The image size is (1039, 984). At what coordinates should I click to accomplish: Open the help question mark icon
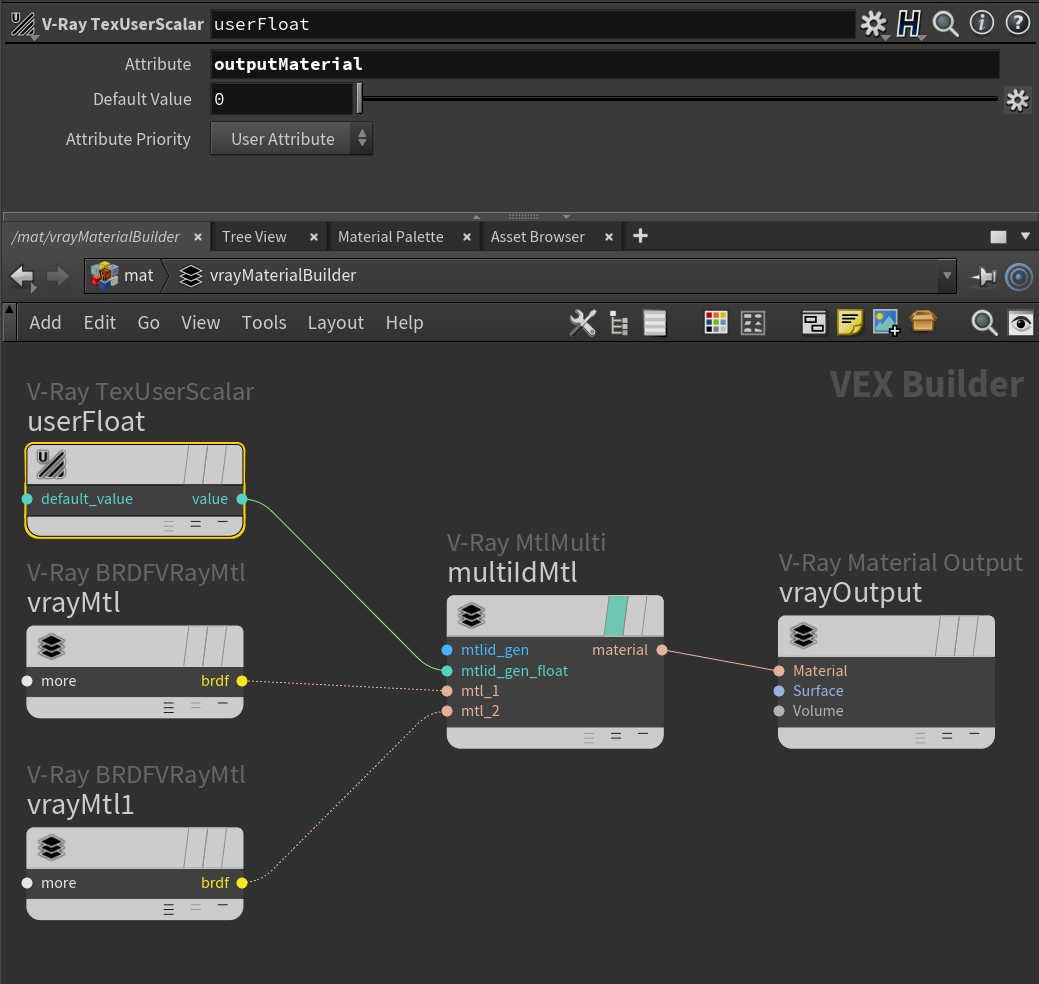(x=1017, y=23)
